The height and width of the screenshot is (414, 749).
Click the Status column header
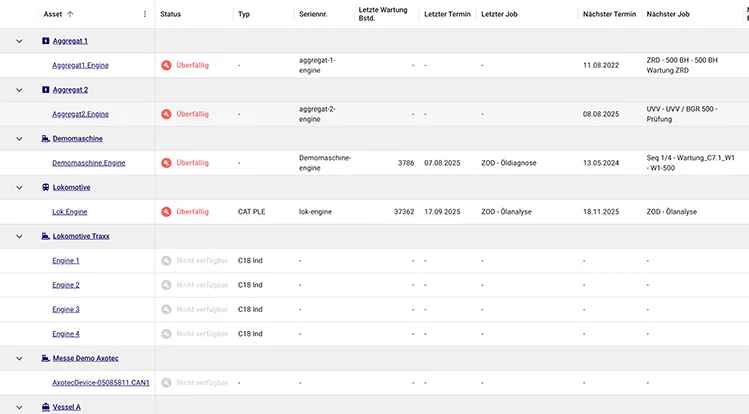coord(171,14)
